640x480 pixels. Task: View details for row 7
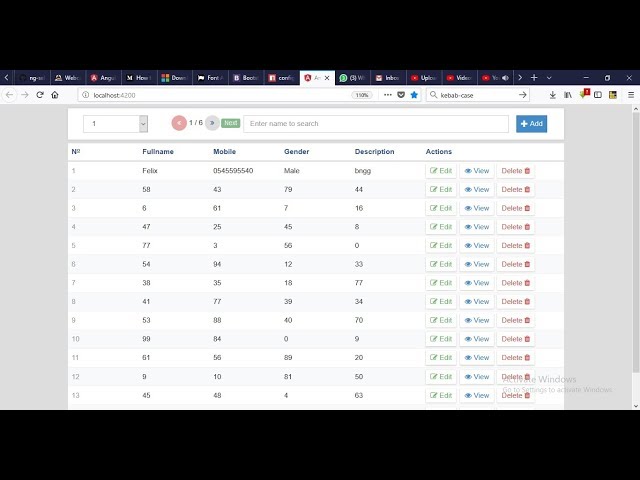click(x=477, y=283)
